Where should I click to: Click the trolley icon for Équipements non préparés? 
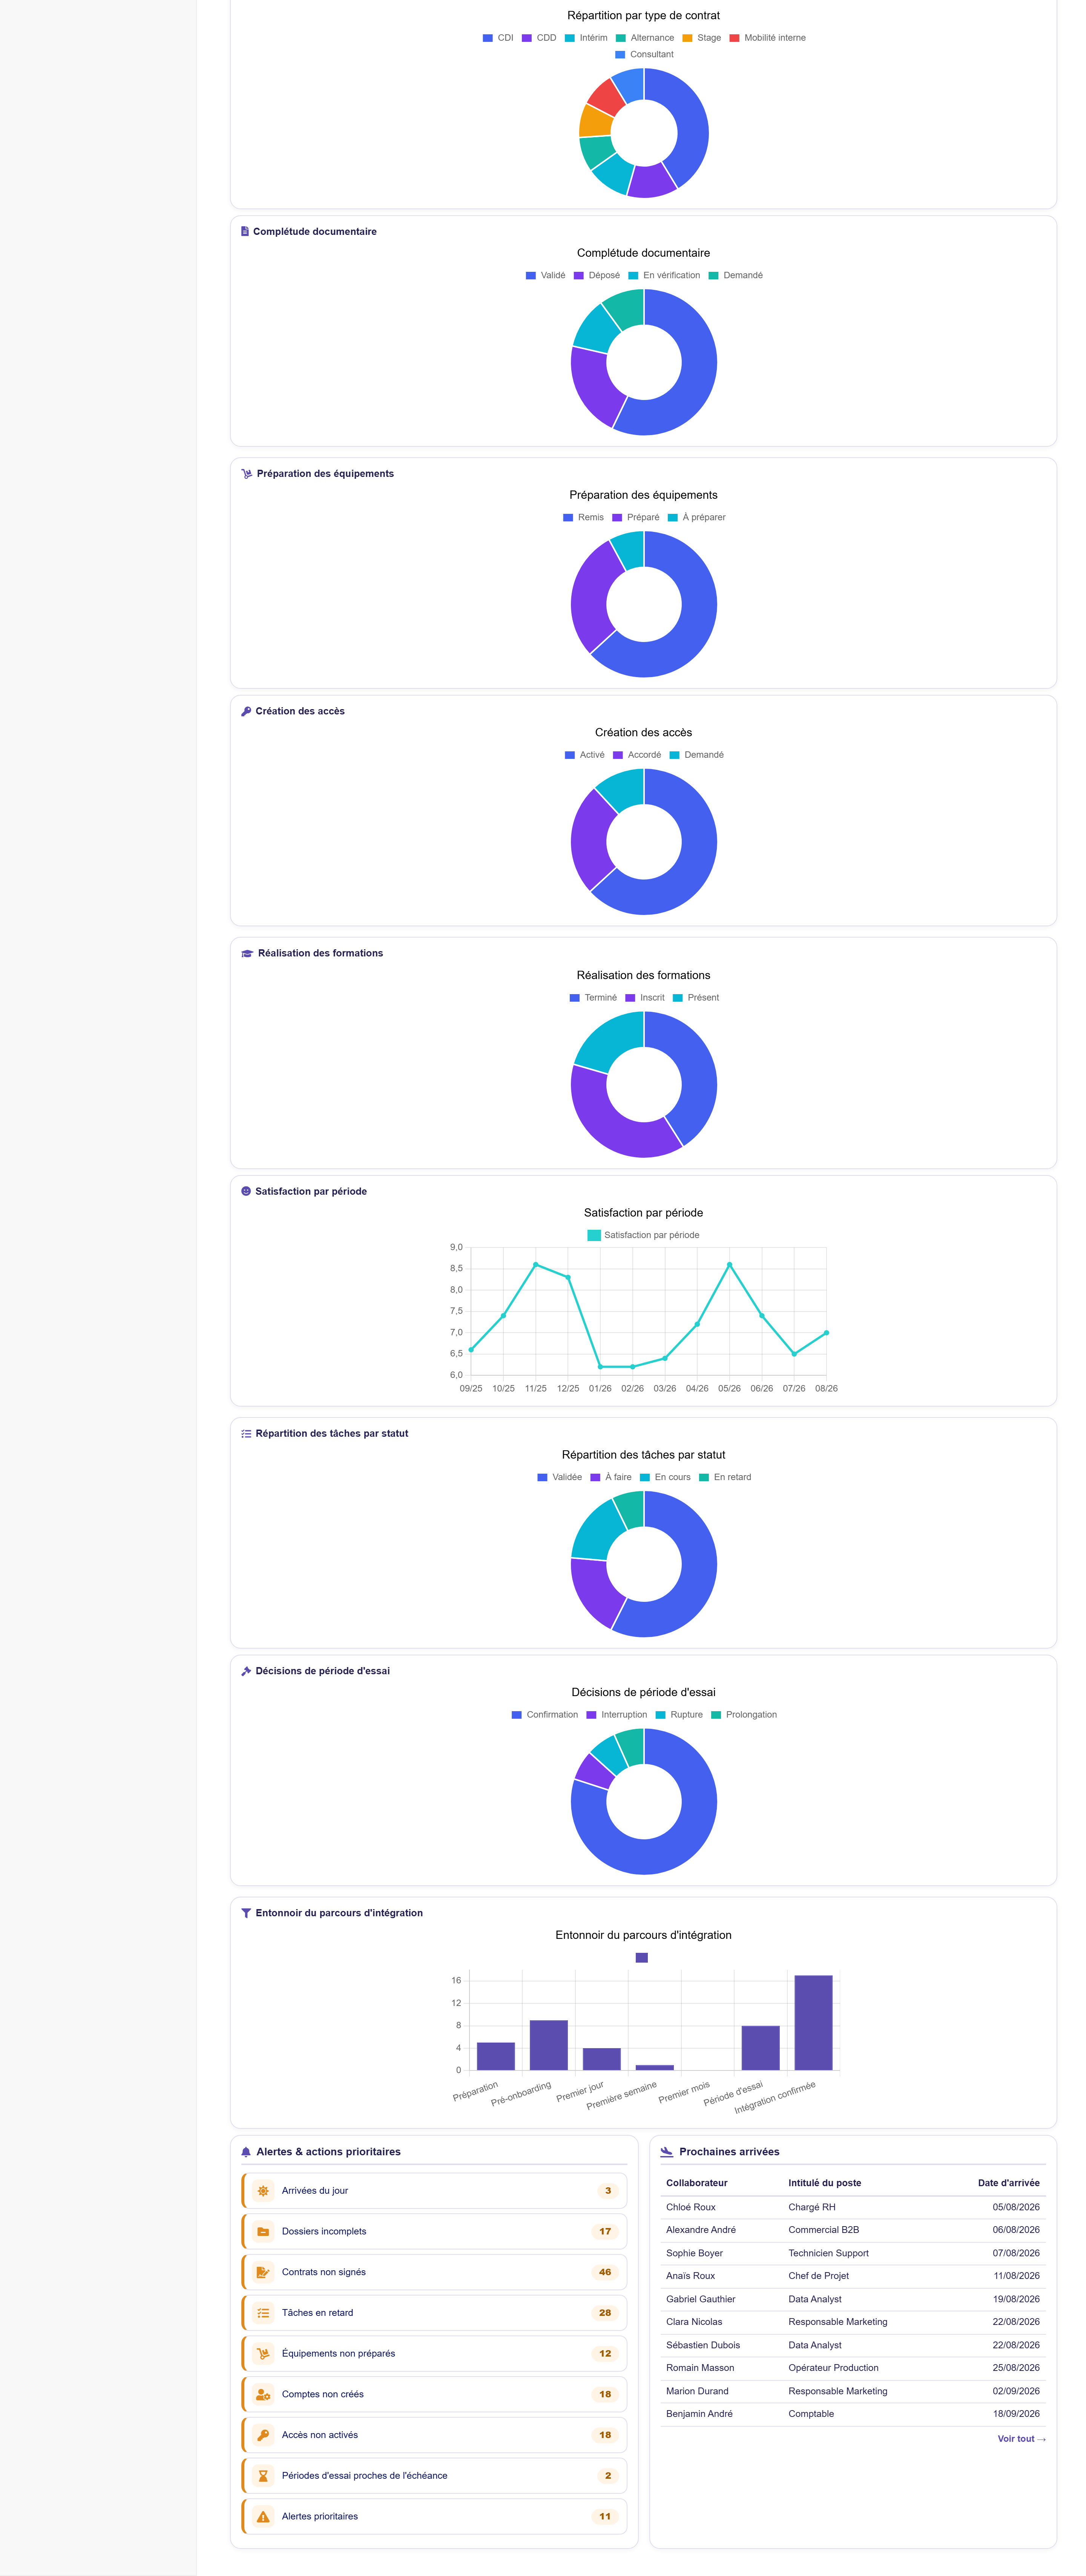click(263, 2353)
